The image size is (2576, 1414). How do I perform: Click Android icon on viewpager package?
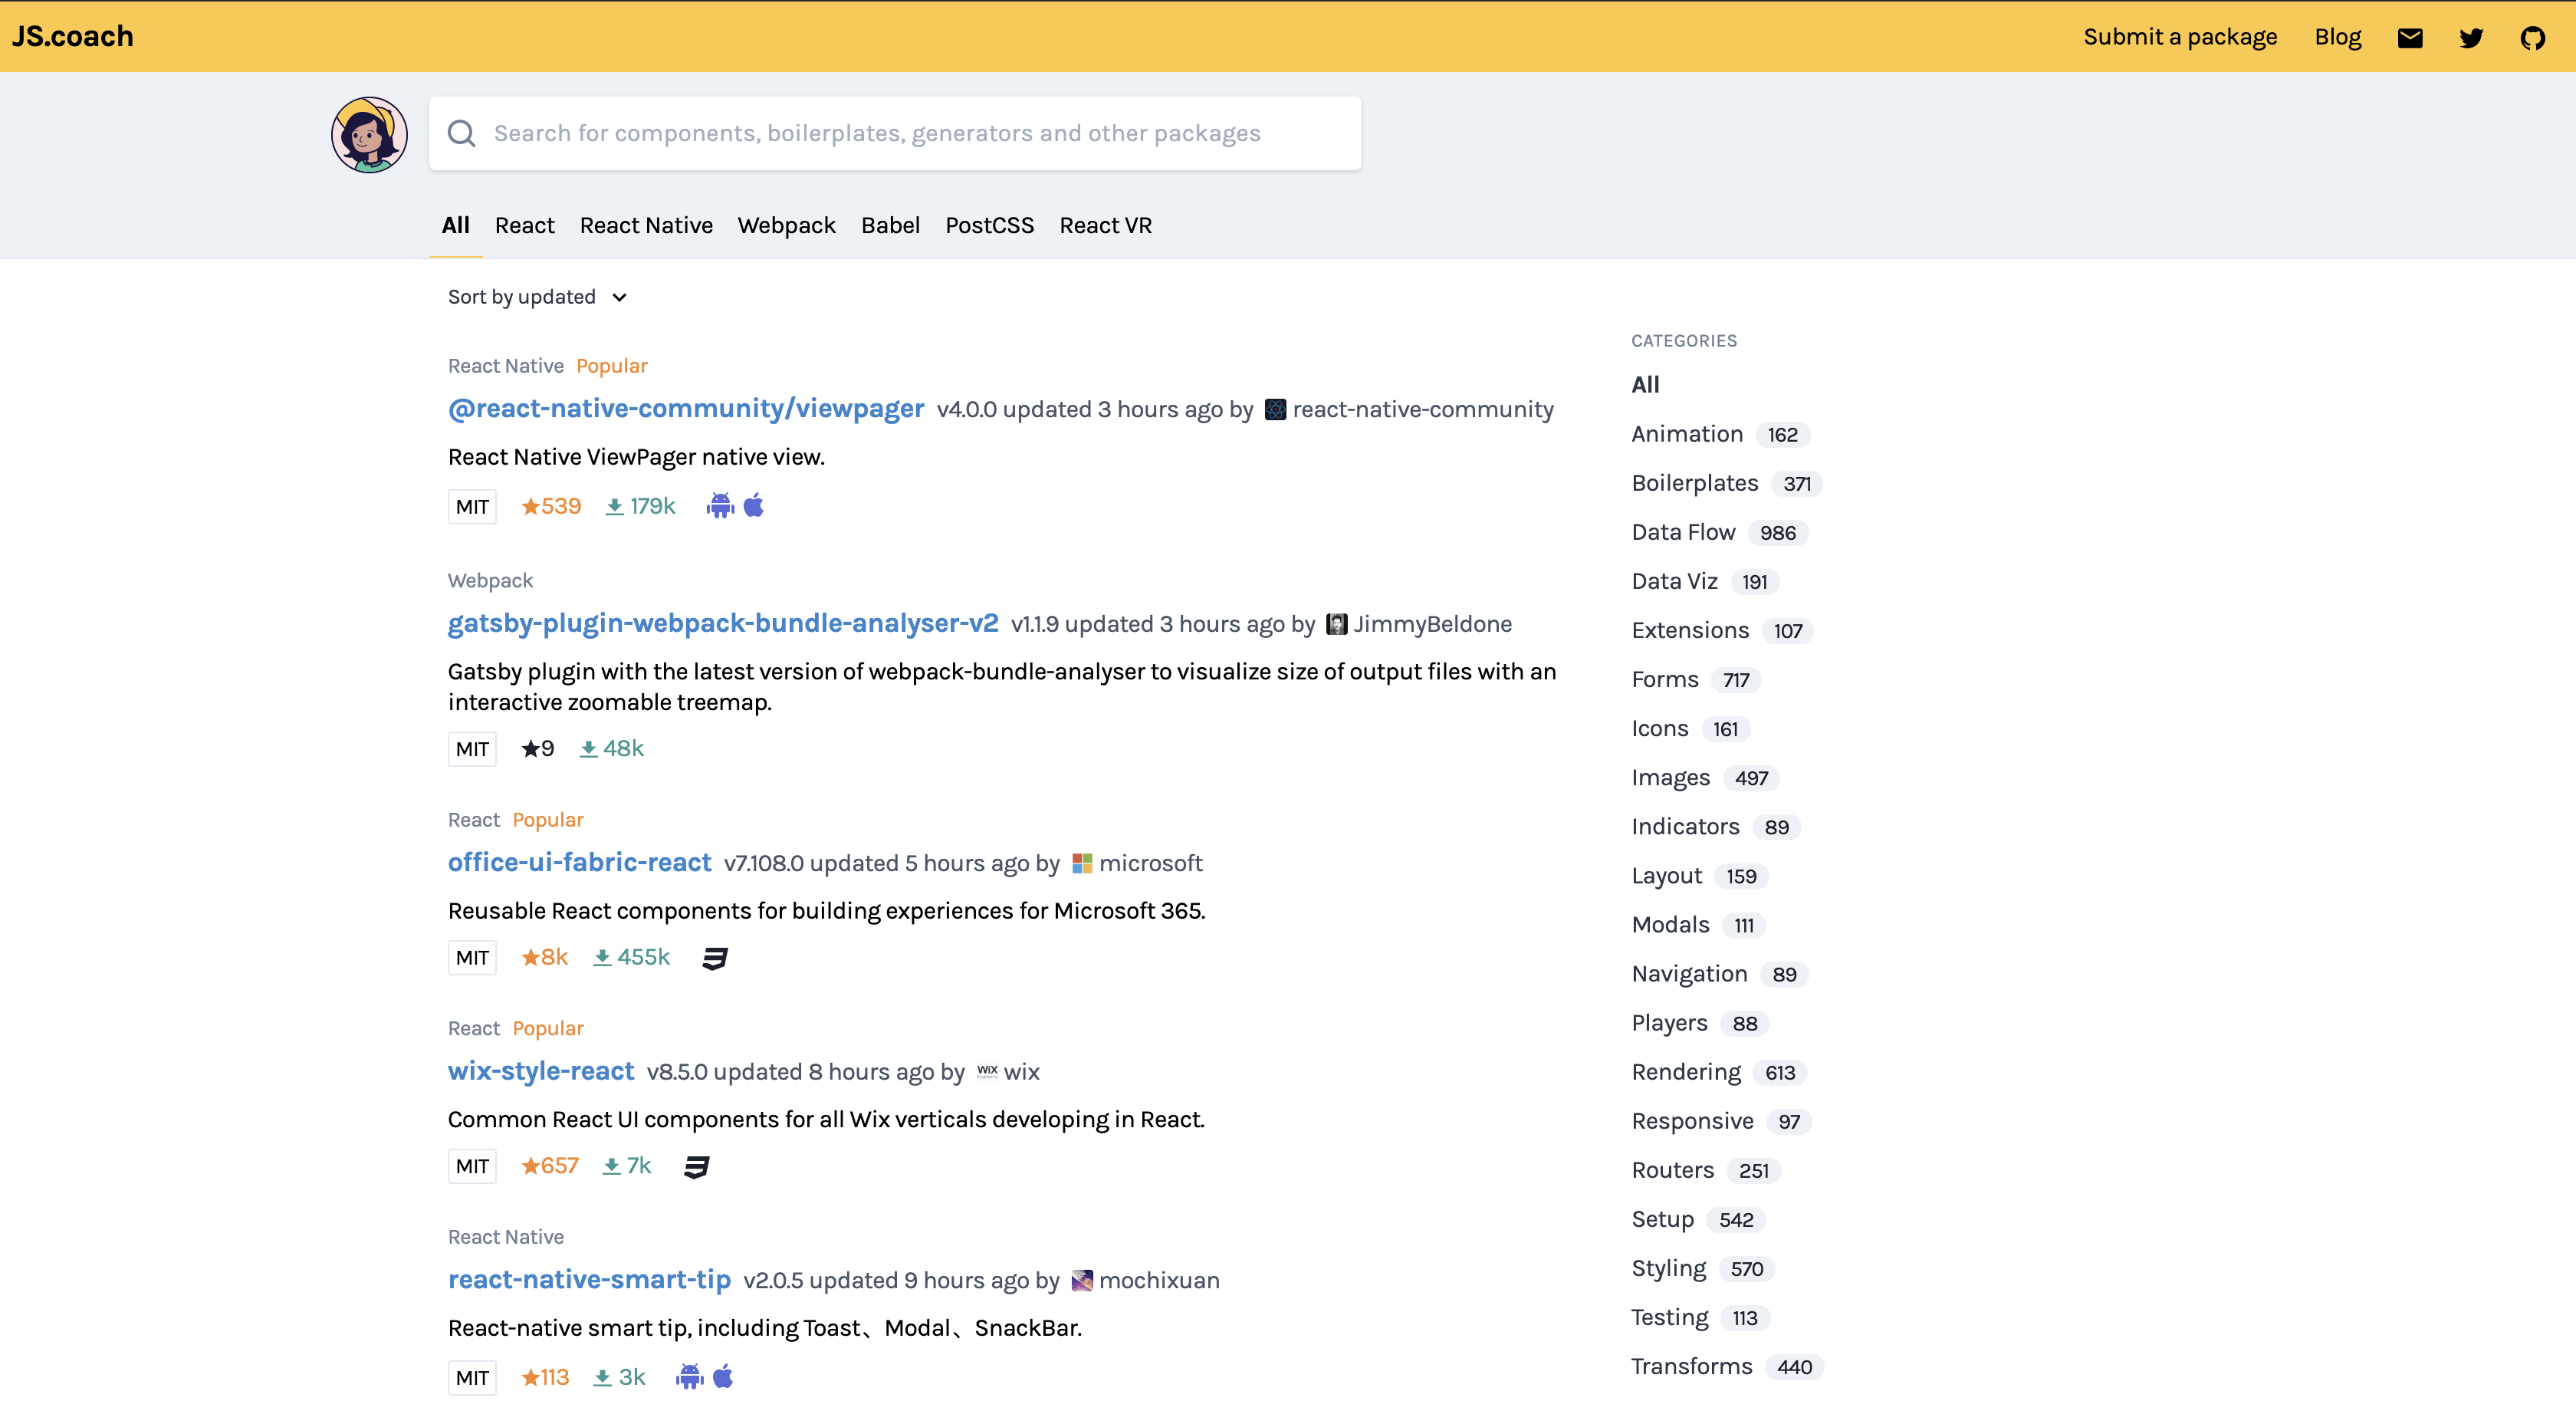pos(720,506)
